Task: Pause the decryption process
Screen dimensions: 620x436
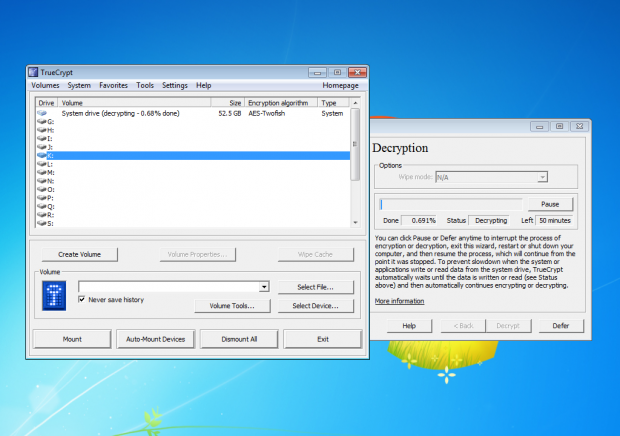Action: [x=550, y=204]
